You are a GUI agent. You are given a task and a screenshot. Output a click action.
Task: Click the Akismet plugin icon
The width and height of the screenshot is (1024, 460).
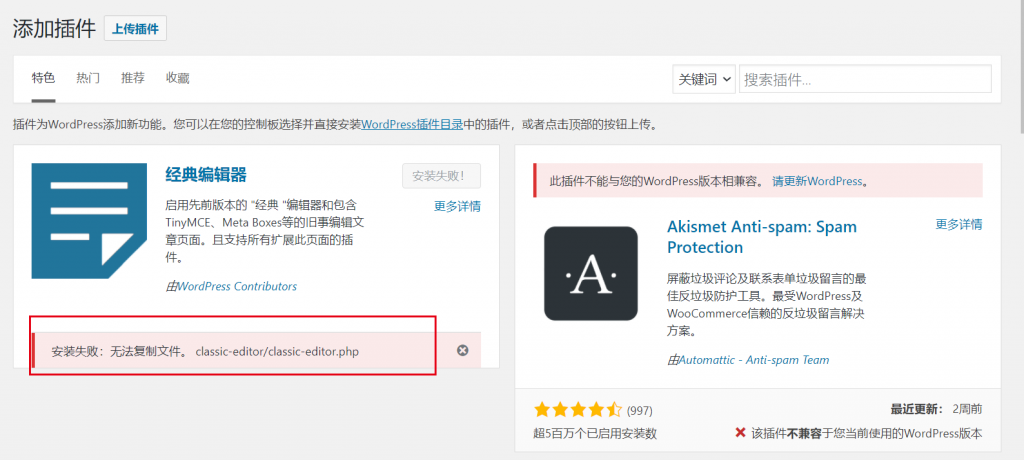[x=590, y=273]
